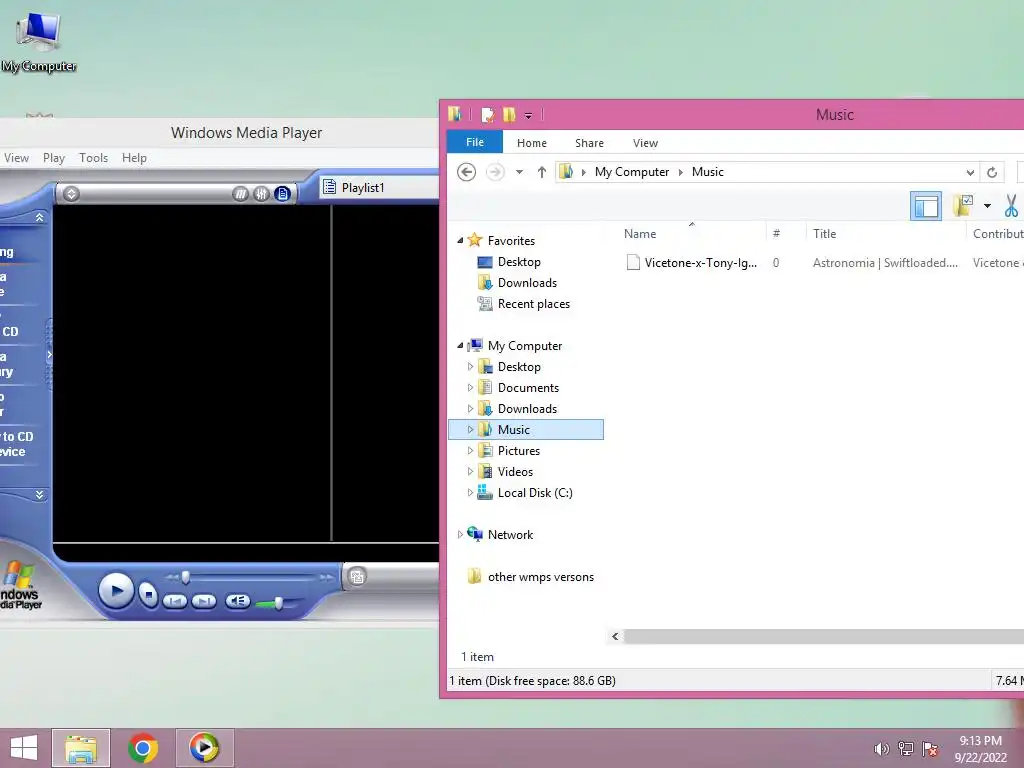The image size is (1024, 768).
Task: Switch to the View ribbon tab in Explorer
Action: (x=645, y=143)
